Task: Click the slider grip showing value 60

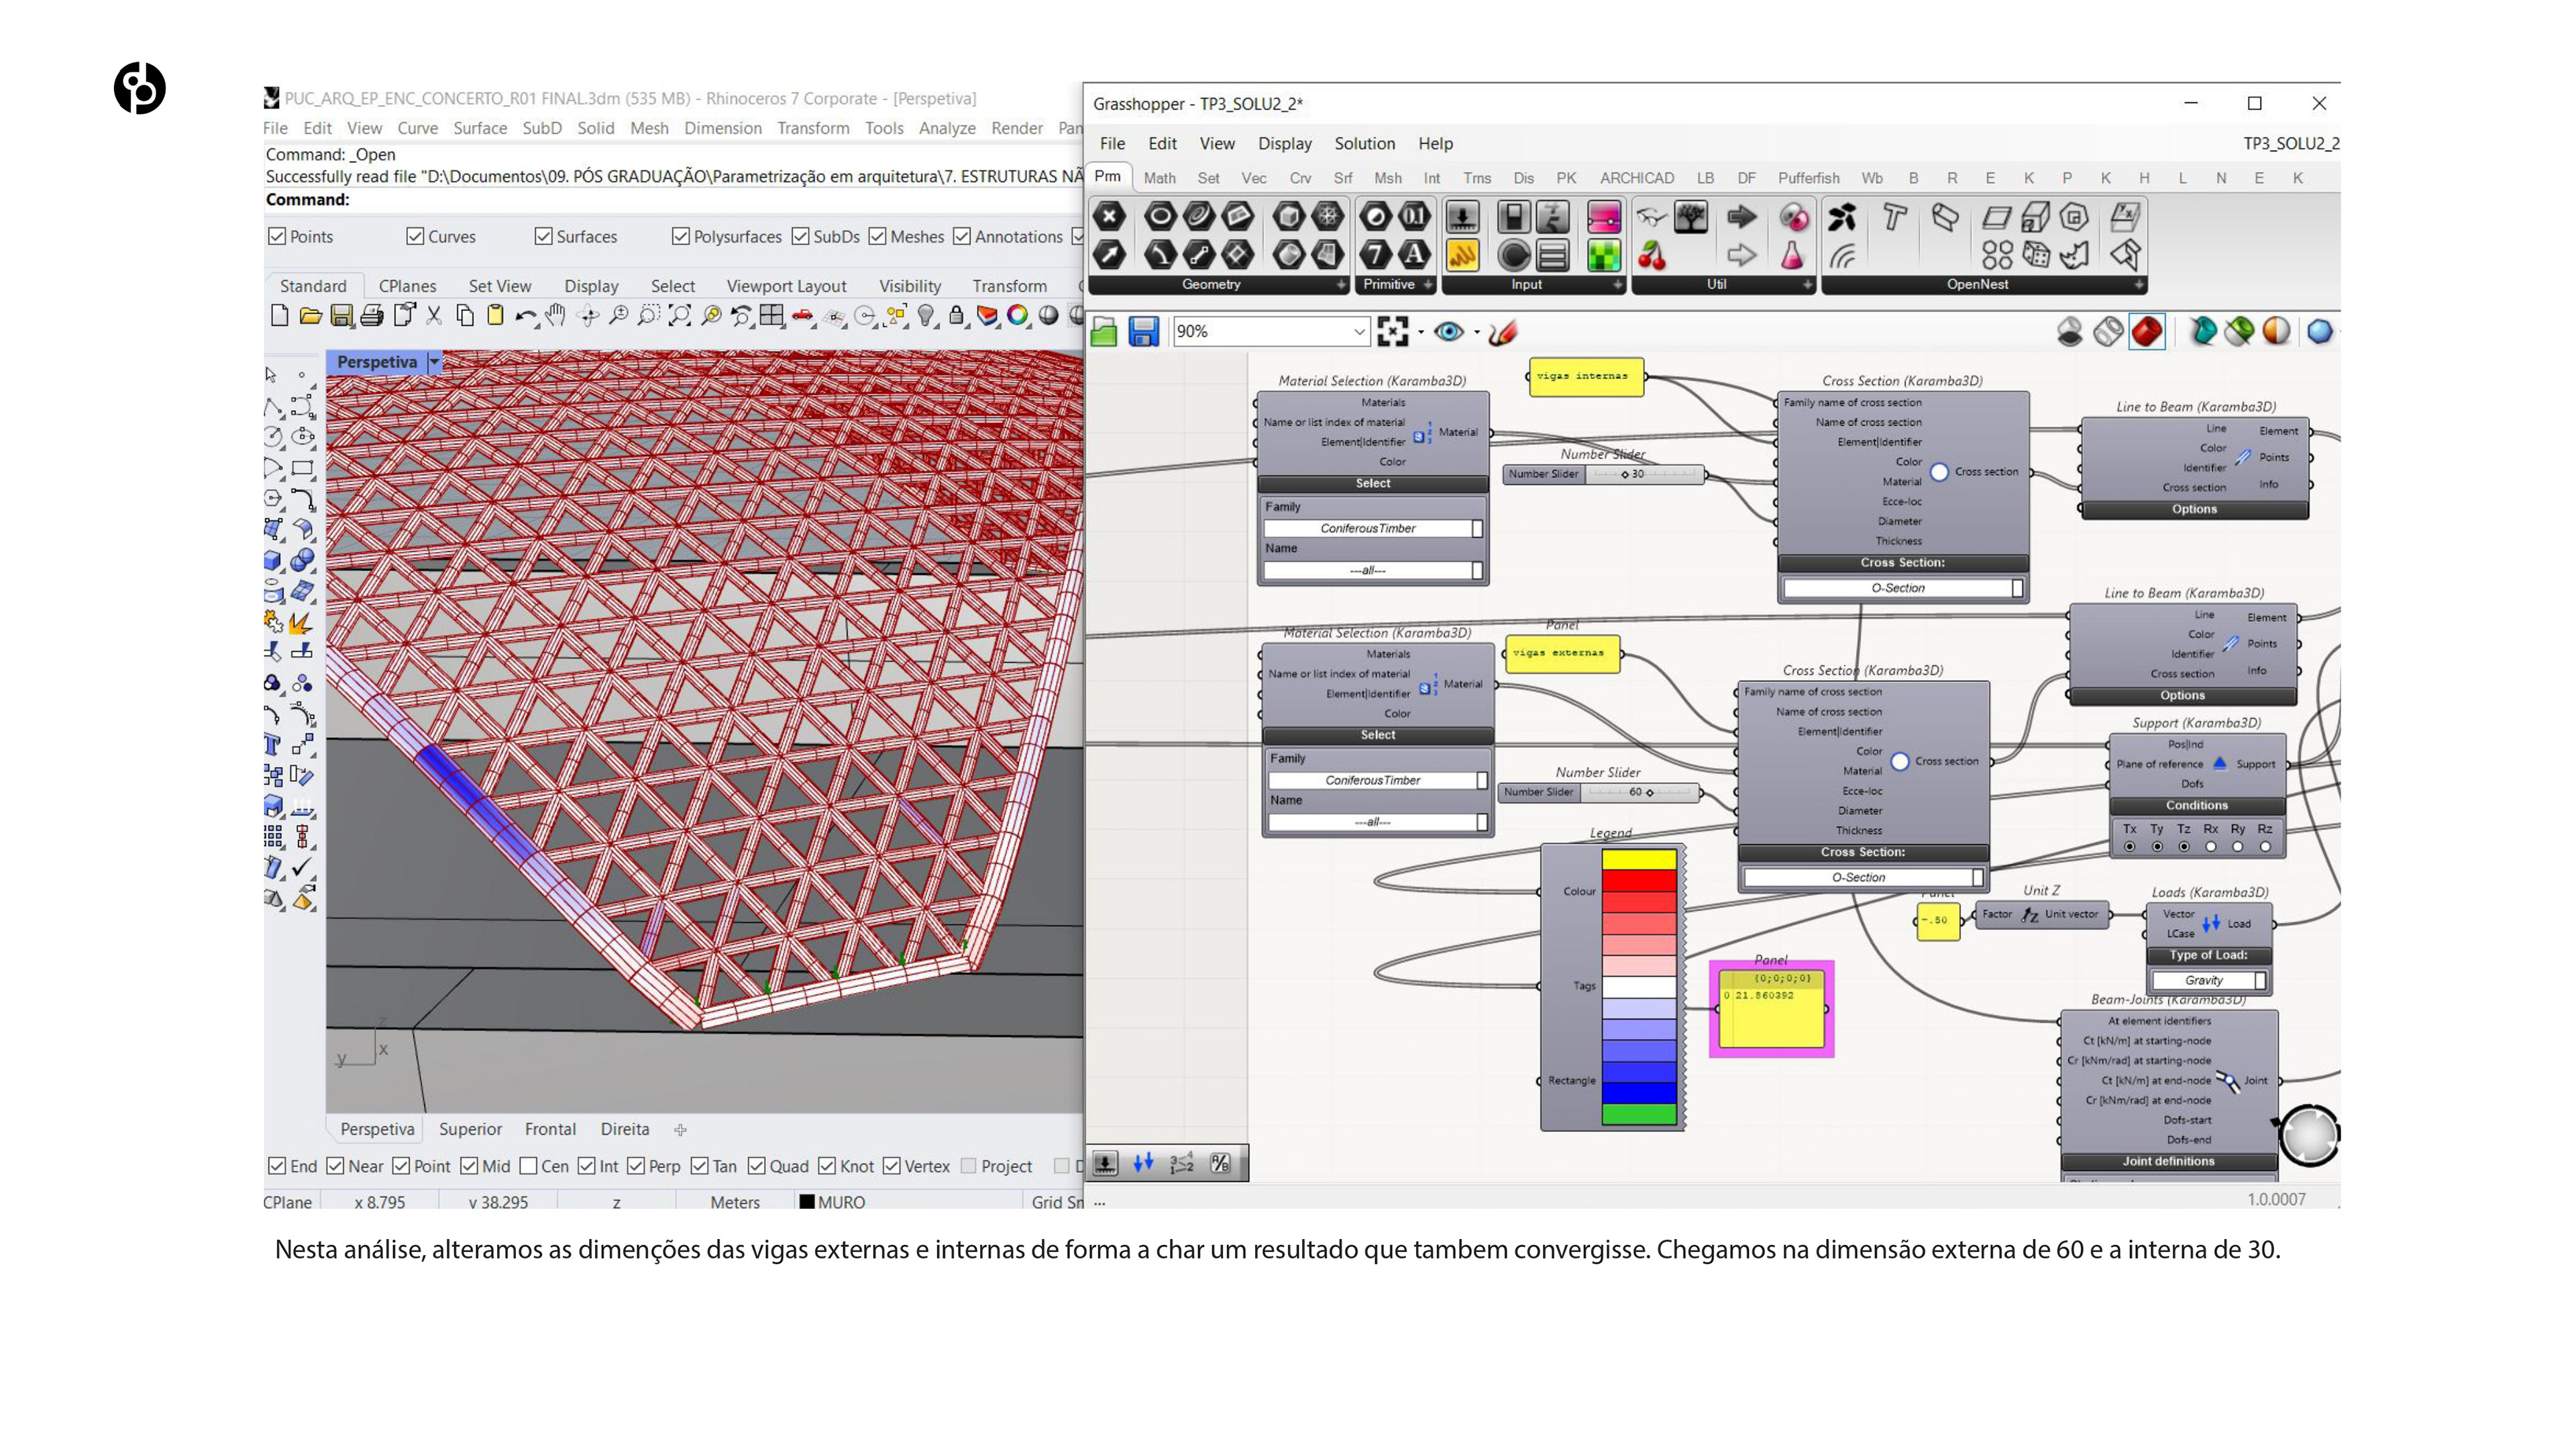Action: tap(1649, 792)
